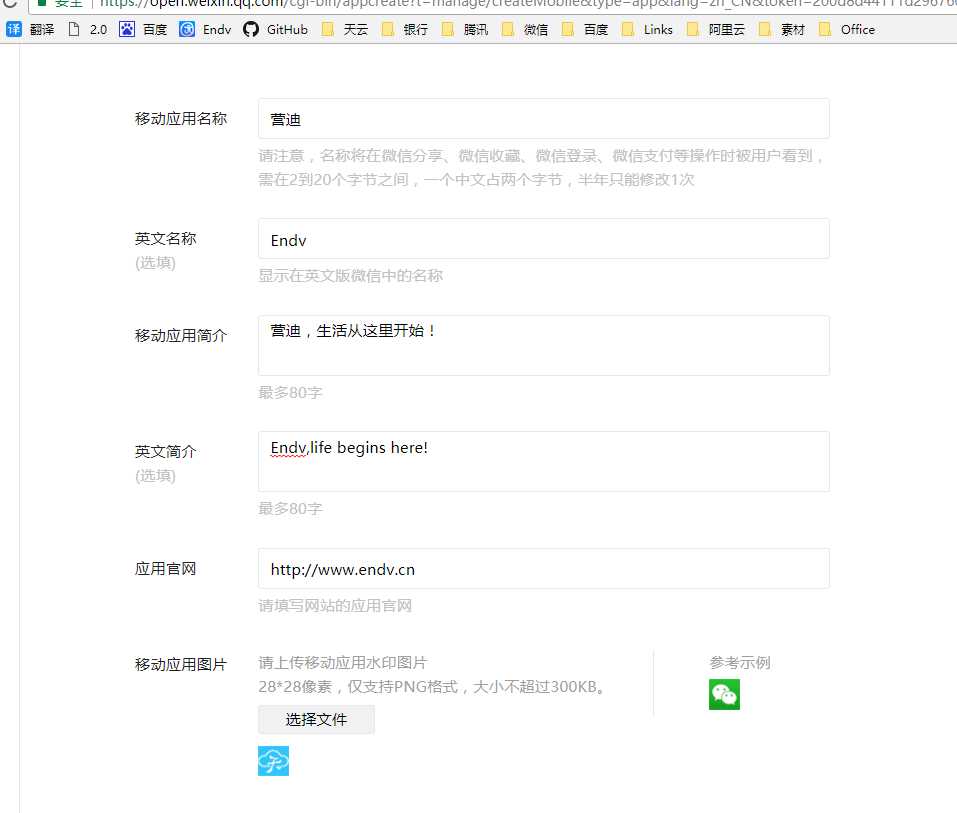This screenshot has width=957, height=813.
Task: Open the 腾讯 bookmarks folder
Action: click(465, 29)
